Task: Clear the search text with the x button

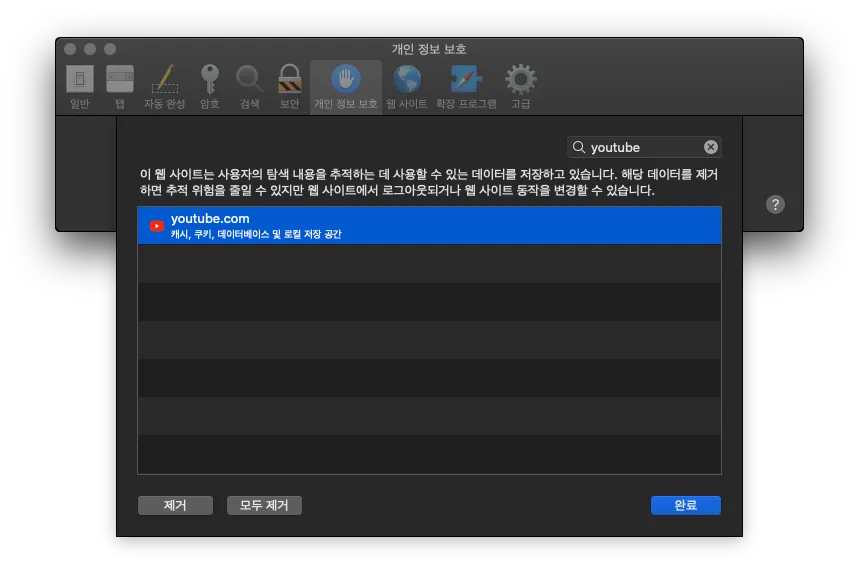Action: pos(710,147)
